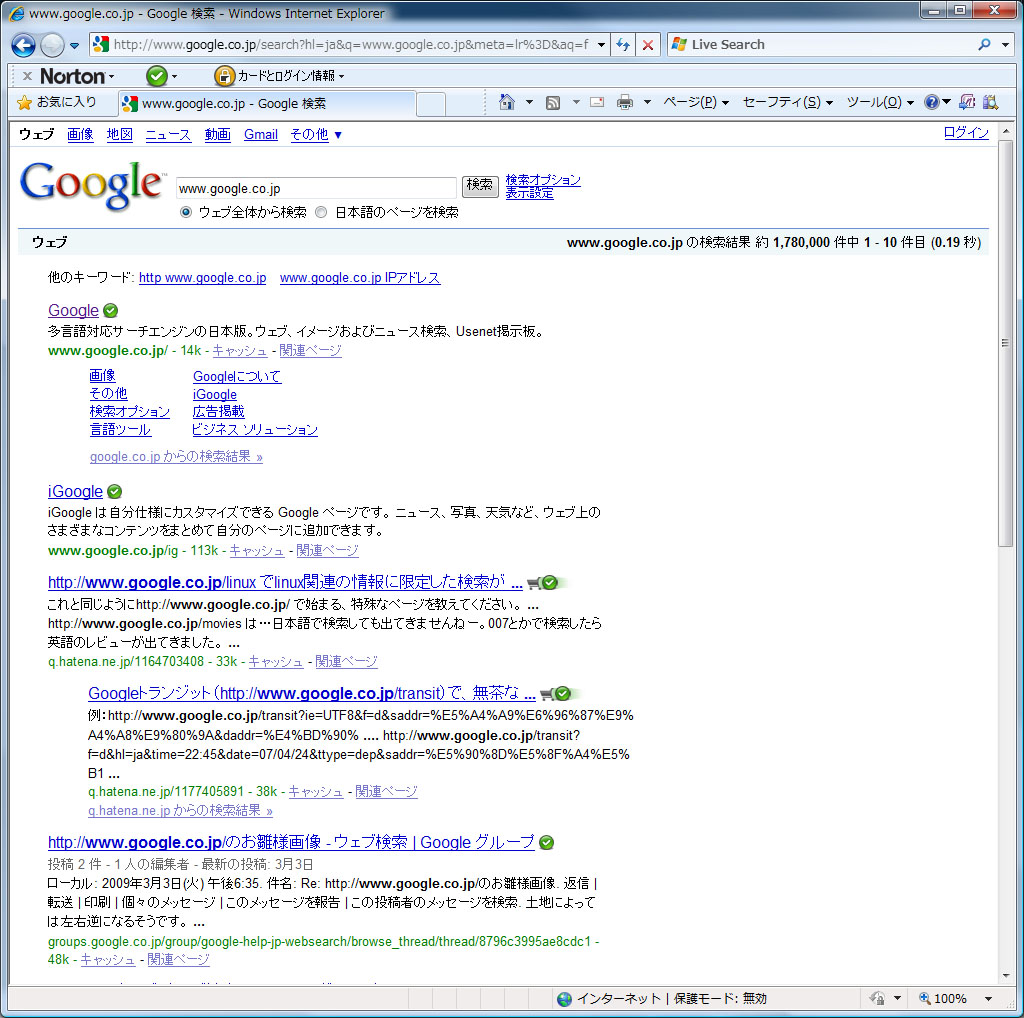
Task: Go to the Home page icon
Action: pos(507,102)
